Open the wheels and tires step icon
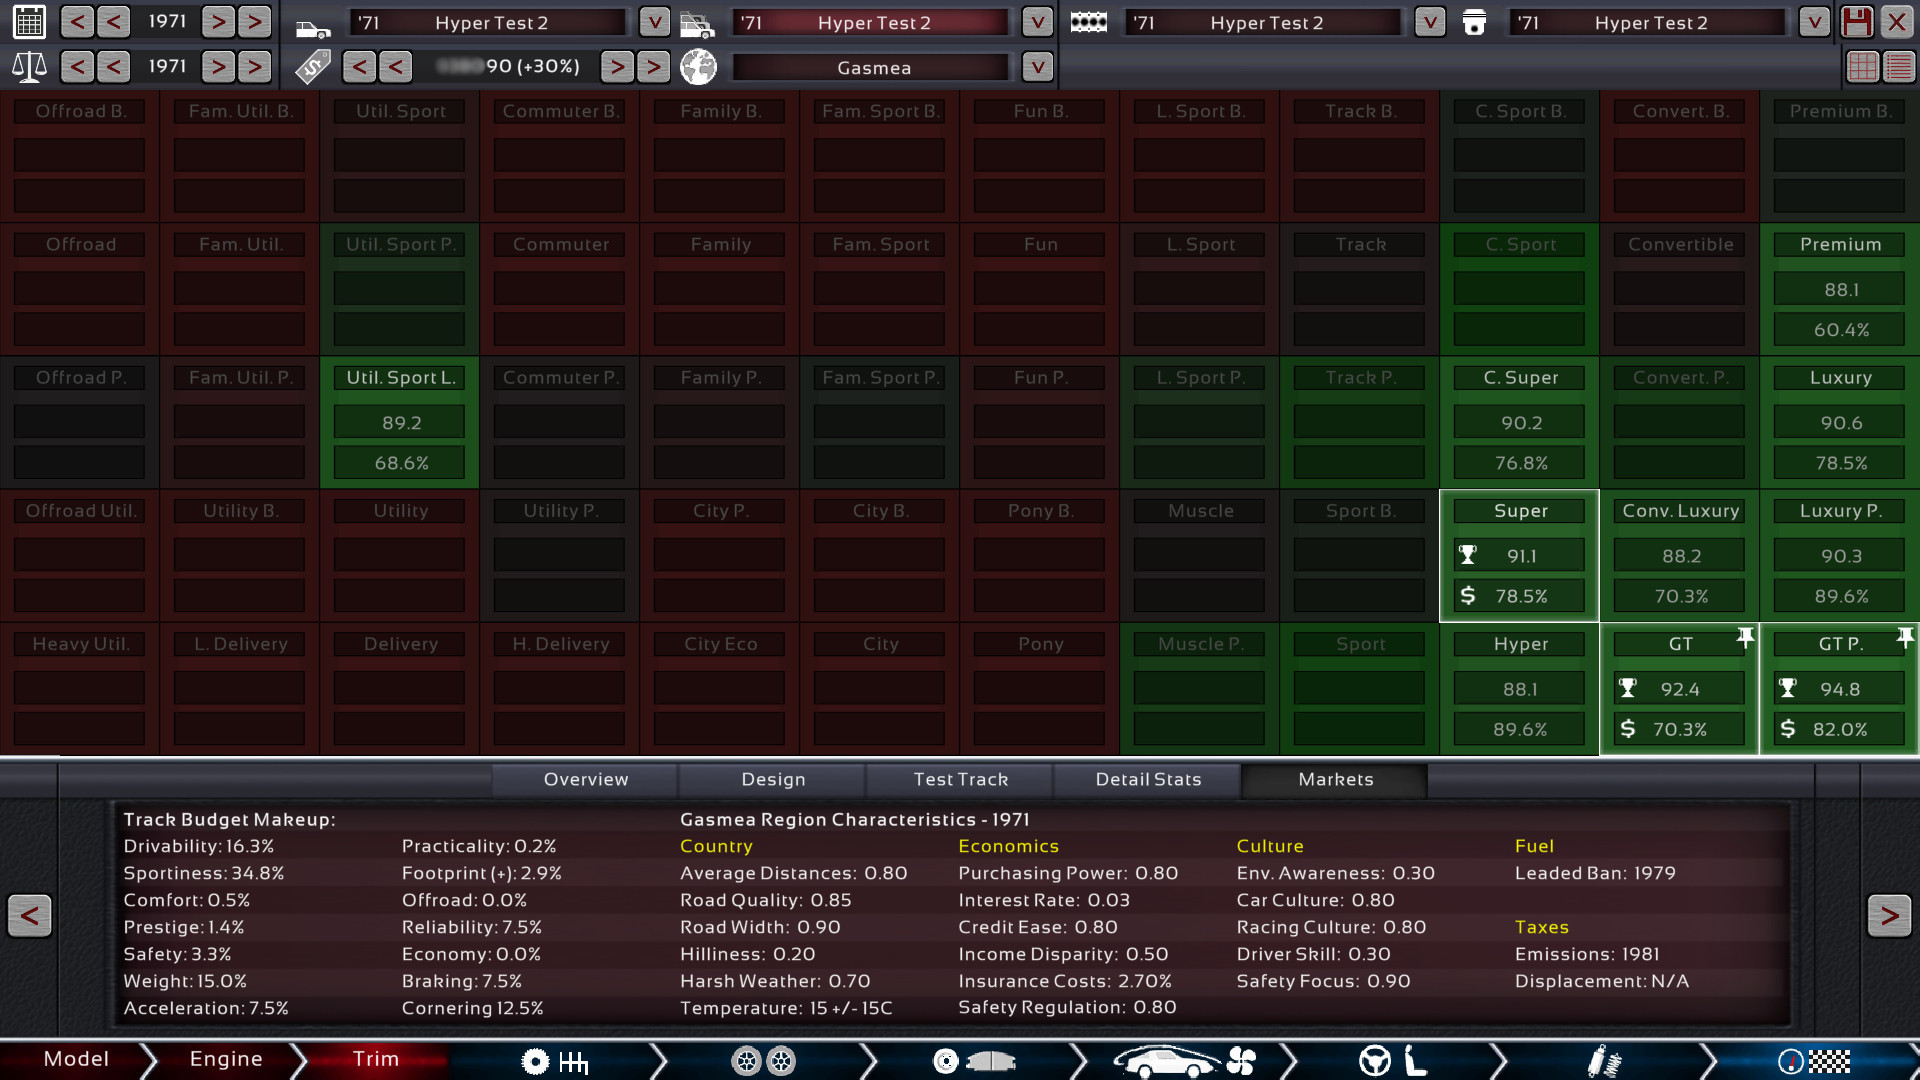1920x1080 pixels. pos(763,1061)
